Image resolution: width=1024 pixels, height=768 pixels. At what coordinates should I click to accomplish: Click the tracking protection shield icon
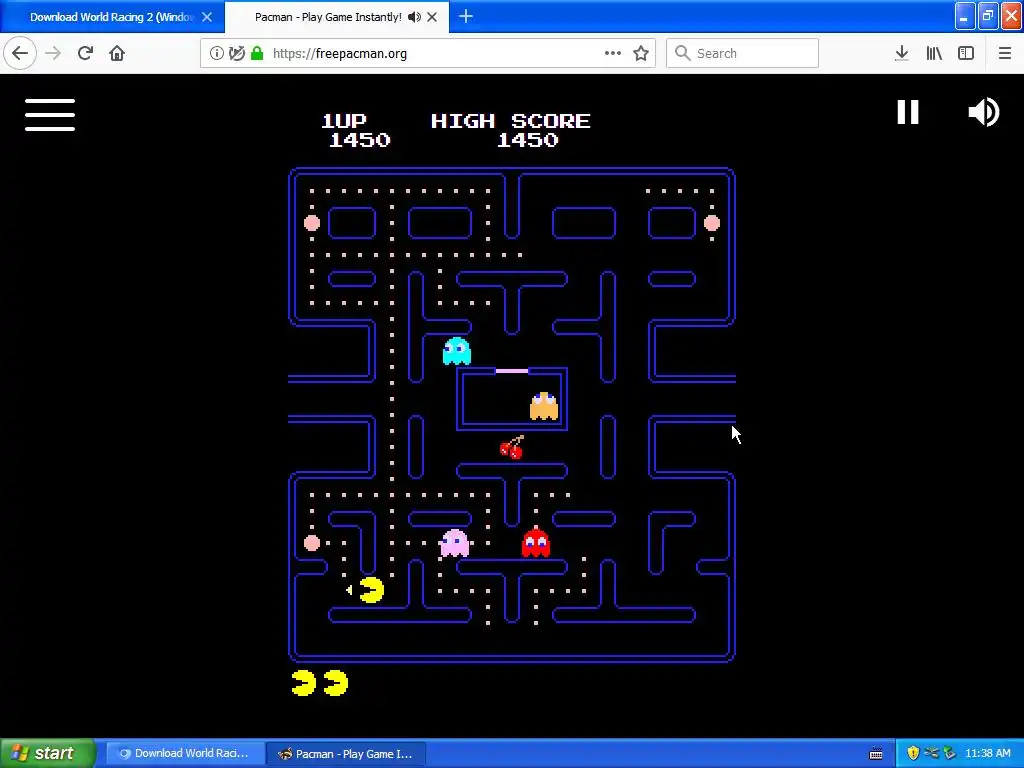[236, 53]
